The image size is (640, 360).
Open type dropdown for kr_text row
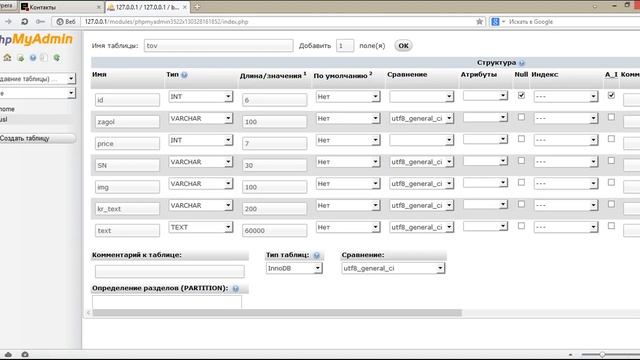(x=200, y=205)
